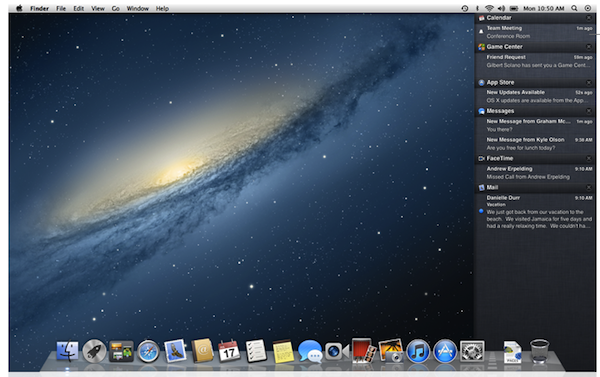This screenshot has width=600, height=377.
Task: Clear App Store notifications with its X button
Action: 589,82
